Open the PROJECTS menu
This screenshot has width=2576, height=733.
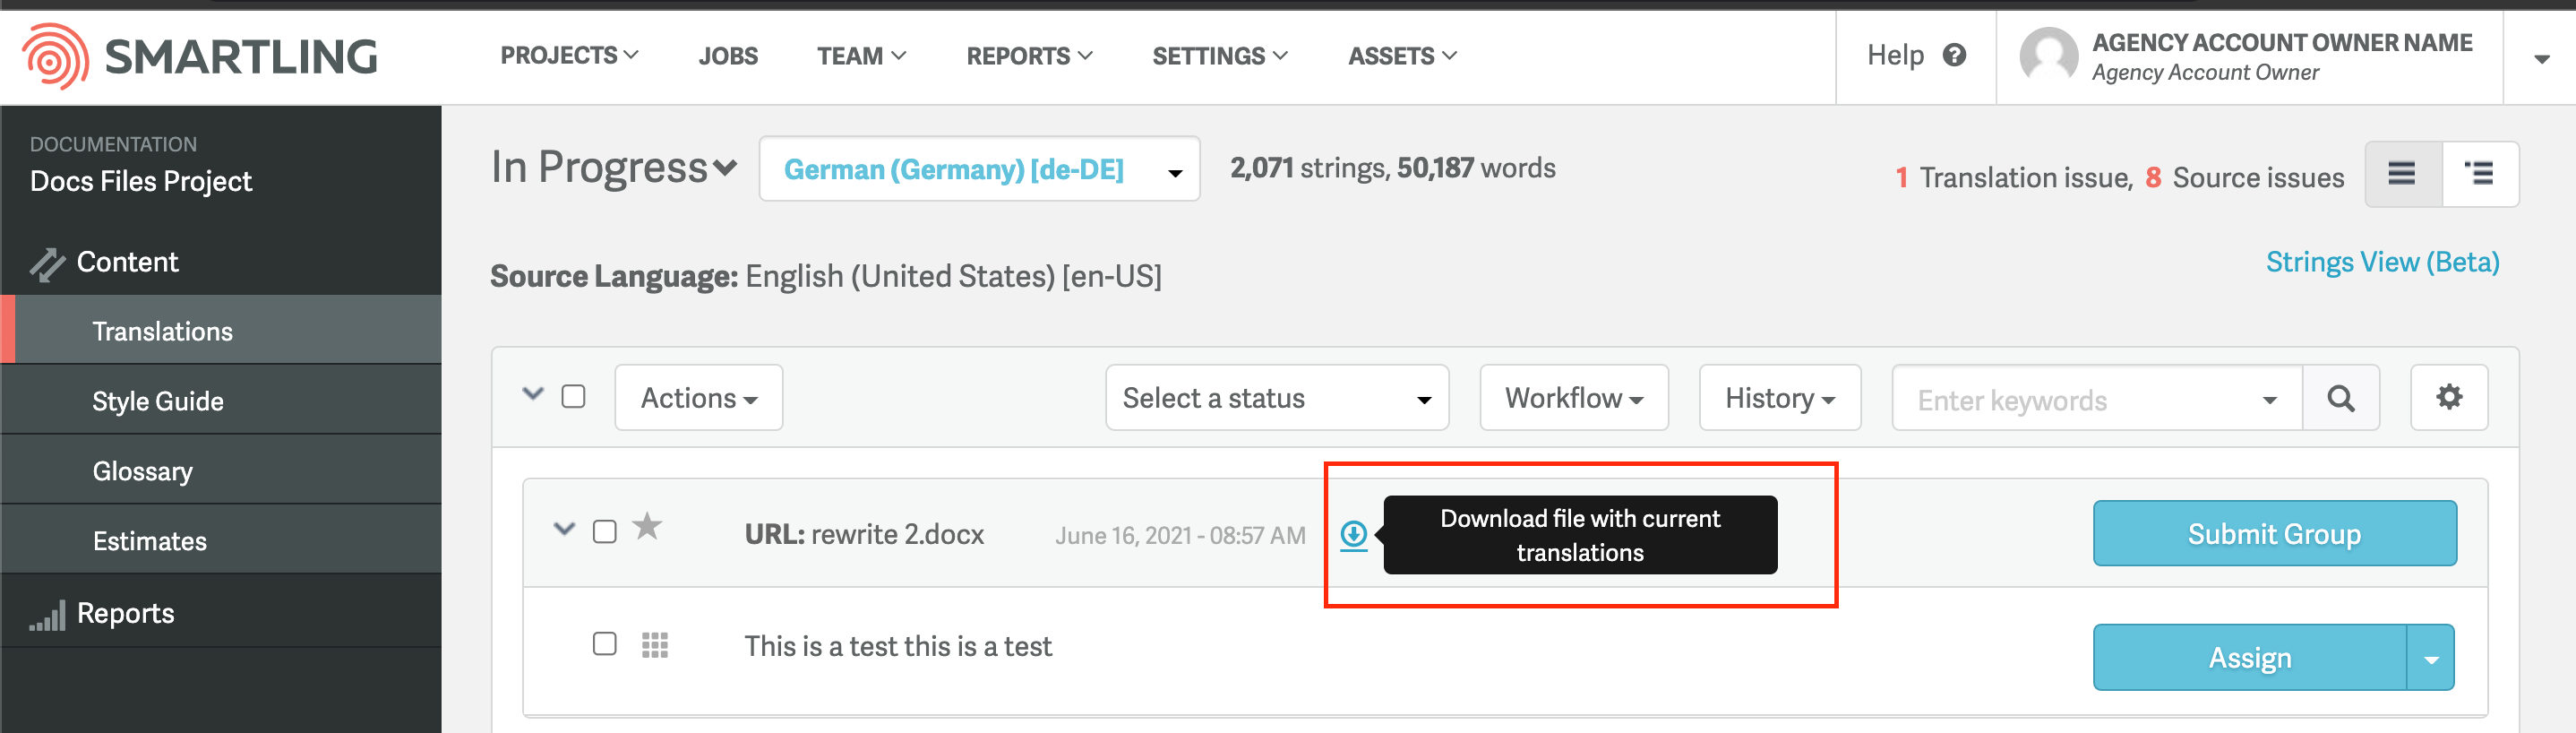click(x=569, y=56)
